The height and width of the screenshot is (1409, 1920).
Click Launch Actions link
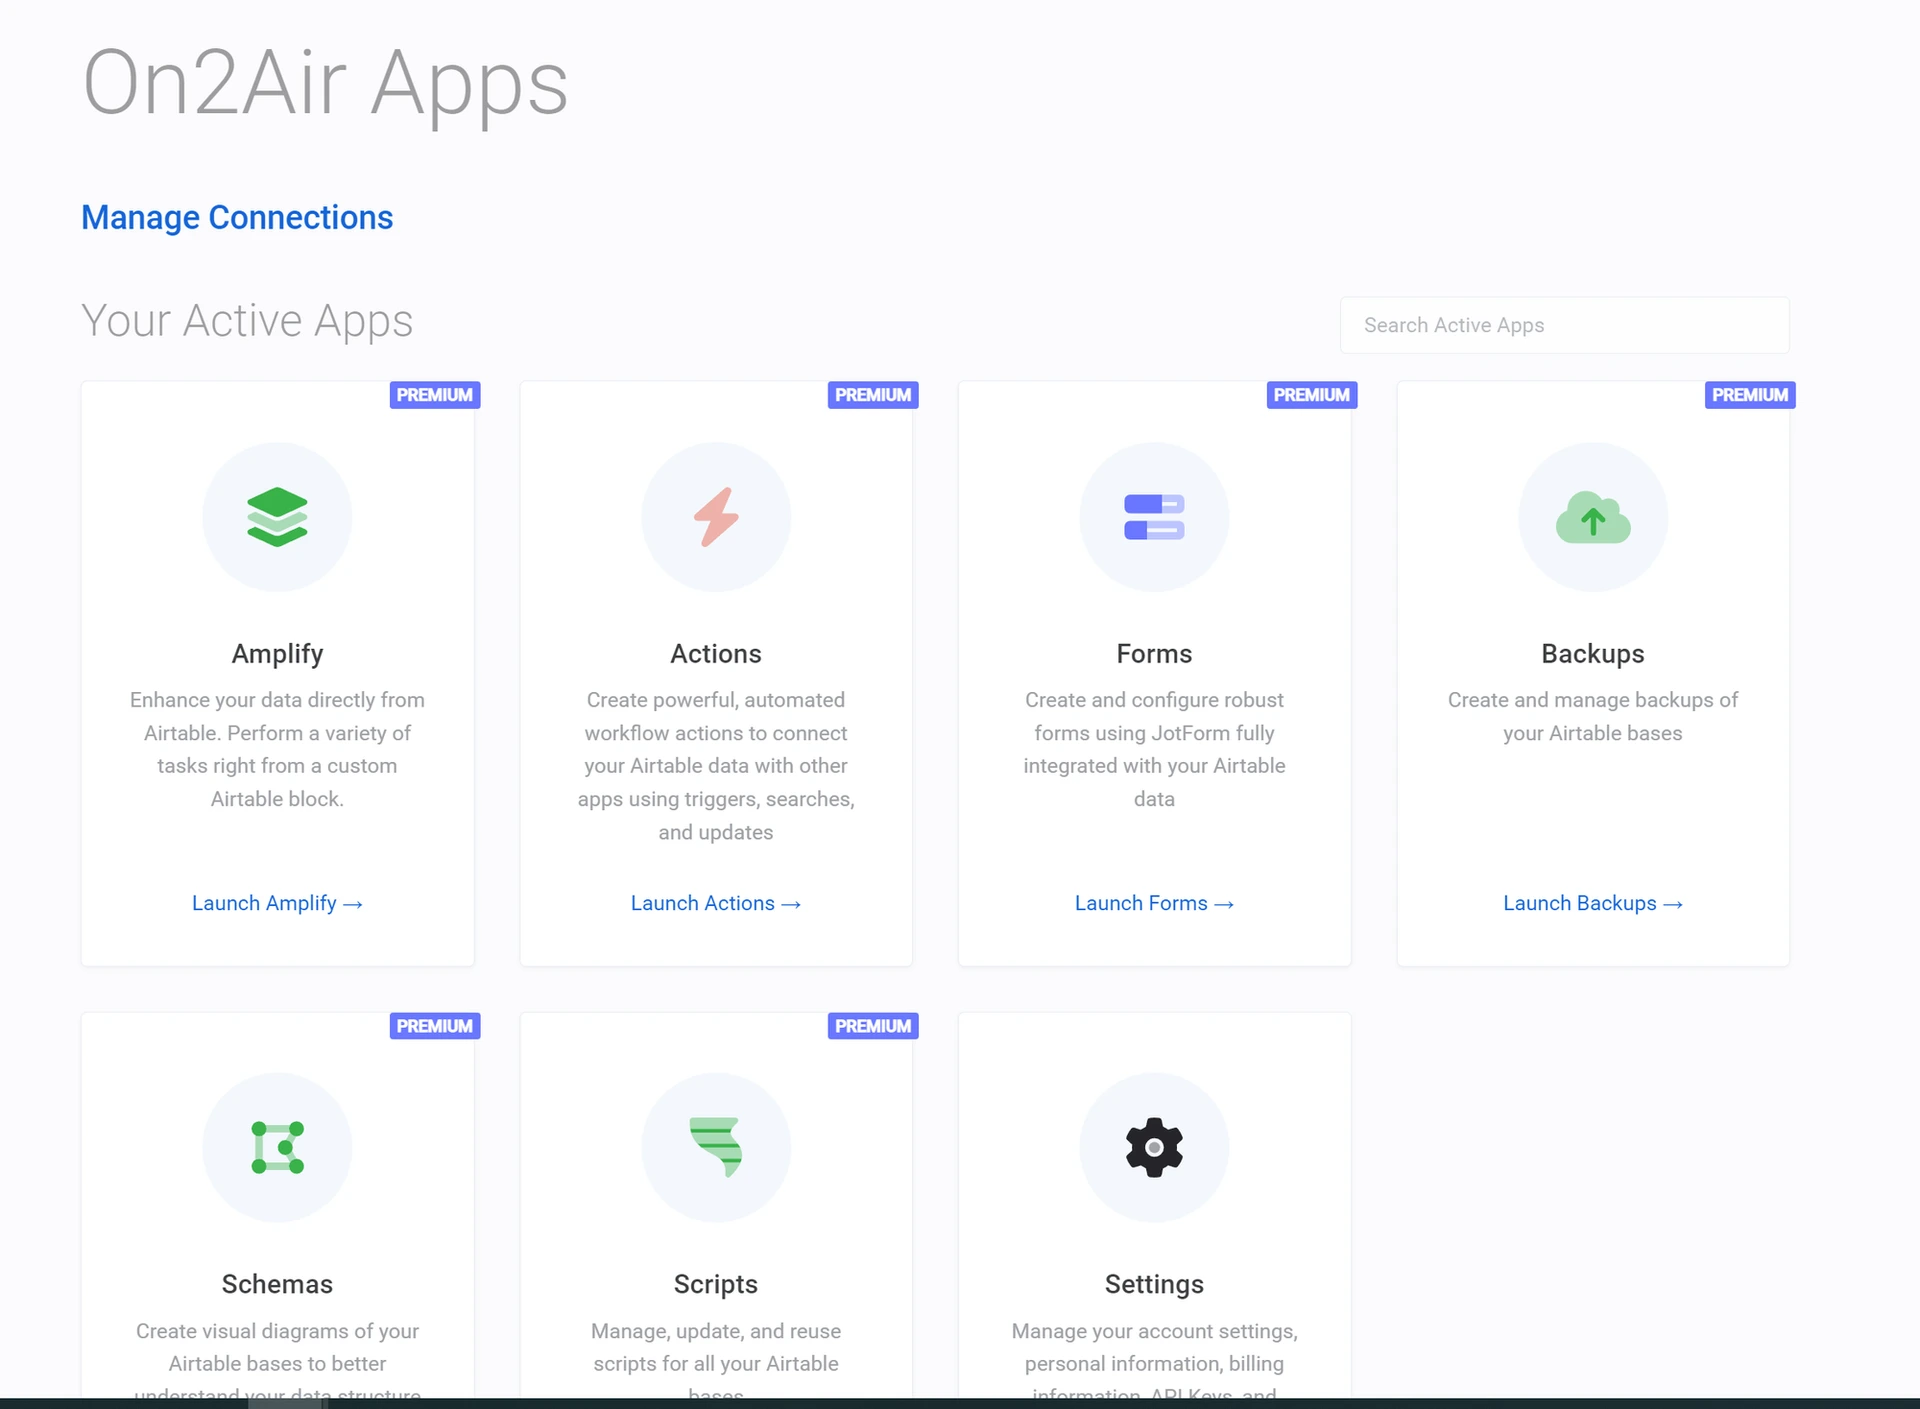pos(715,903)
